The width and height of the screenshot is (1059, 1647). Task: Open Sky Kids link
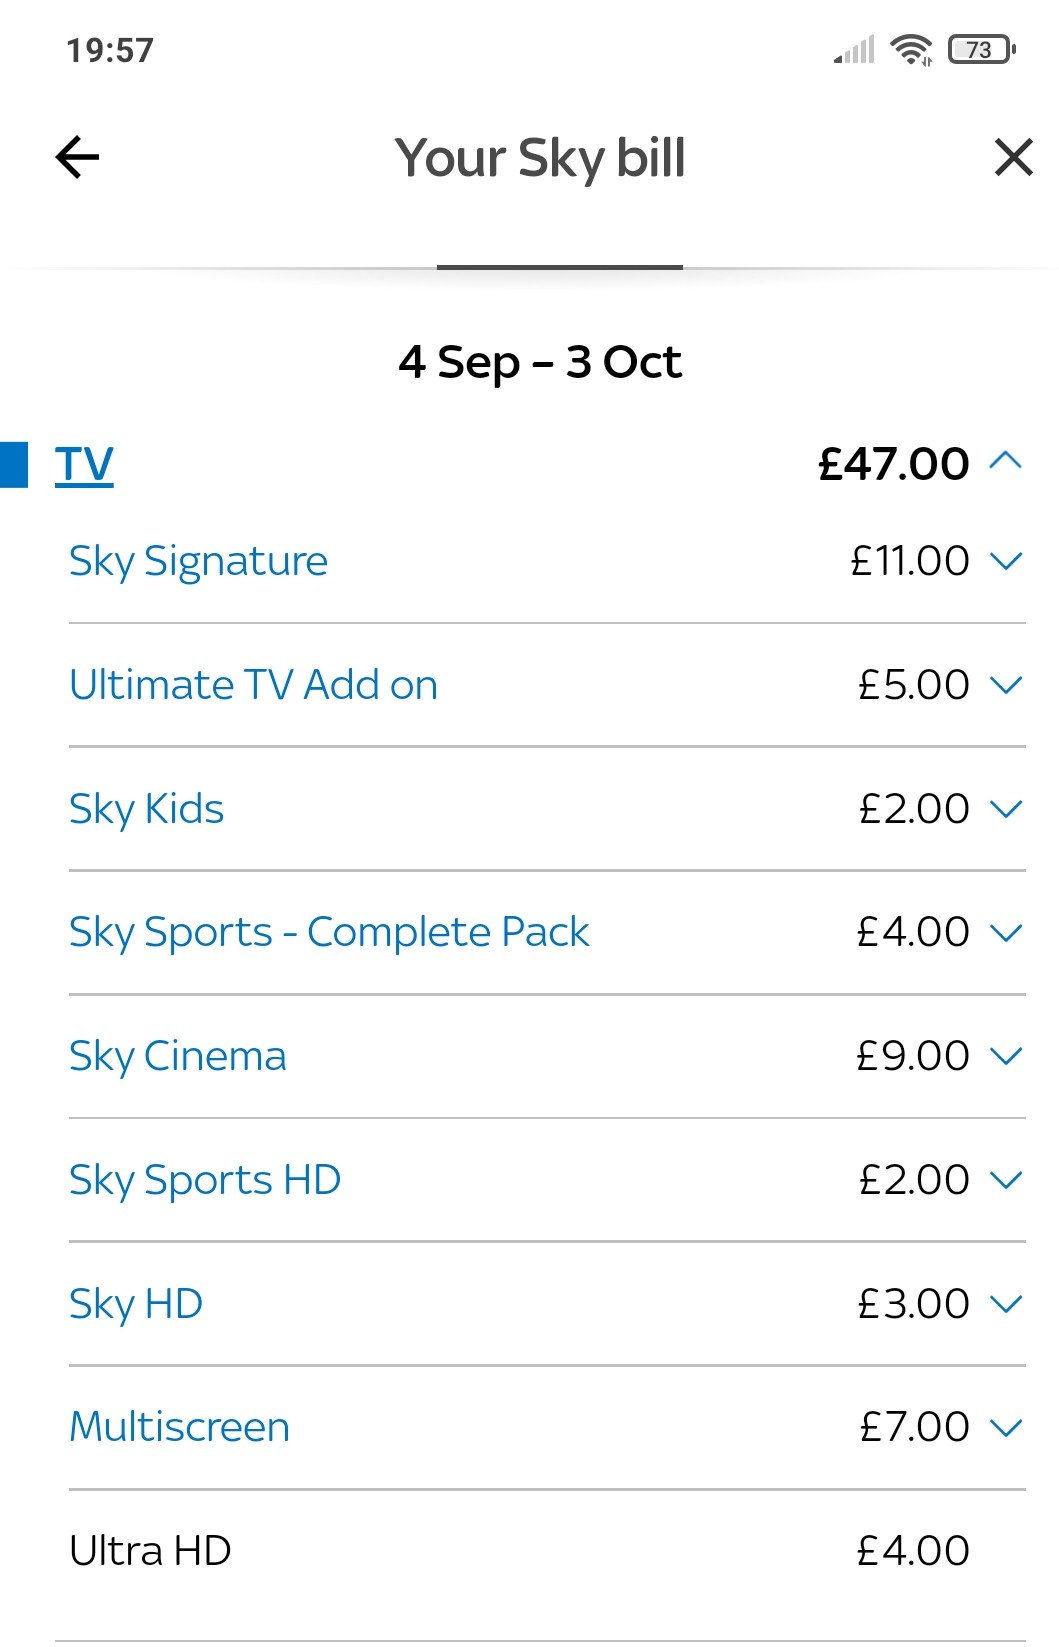pos(146,809)
